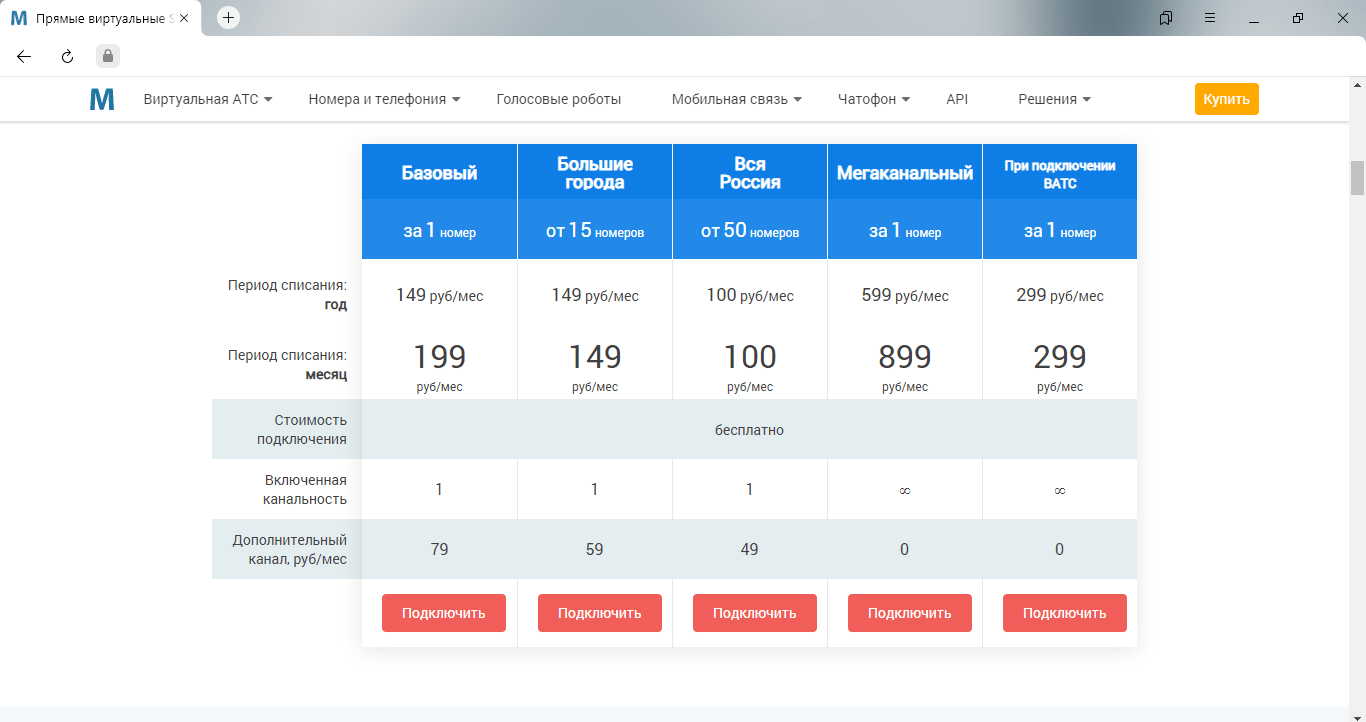1366x722 pixels.
Task: Select the 'Прямые виртуальные' browser tab
Action: click(x=100, y=19)
